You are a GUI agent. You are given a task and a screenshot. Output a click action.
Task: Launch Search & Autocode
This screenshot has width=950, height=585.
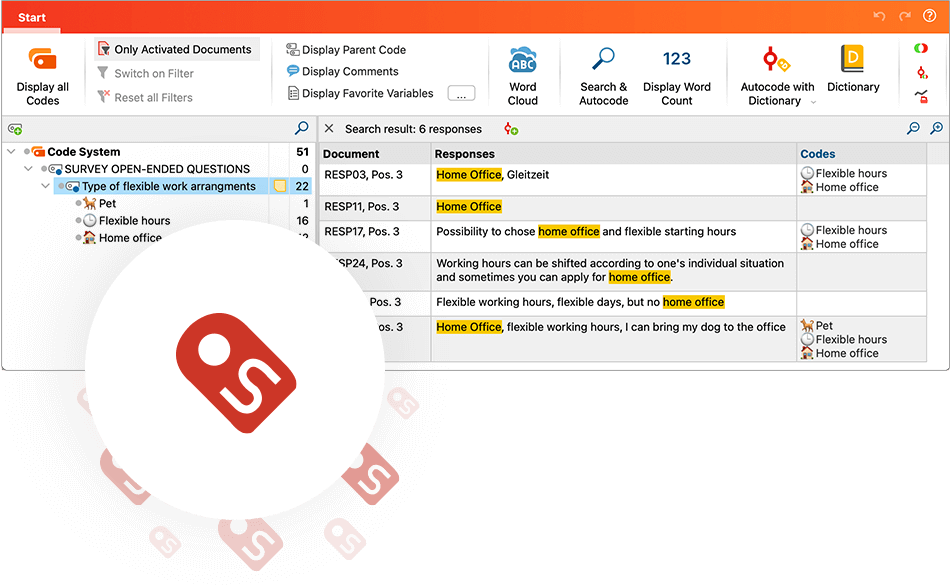[603, 76]
